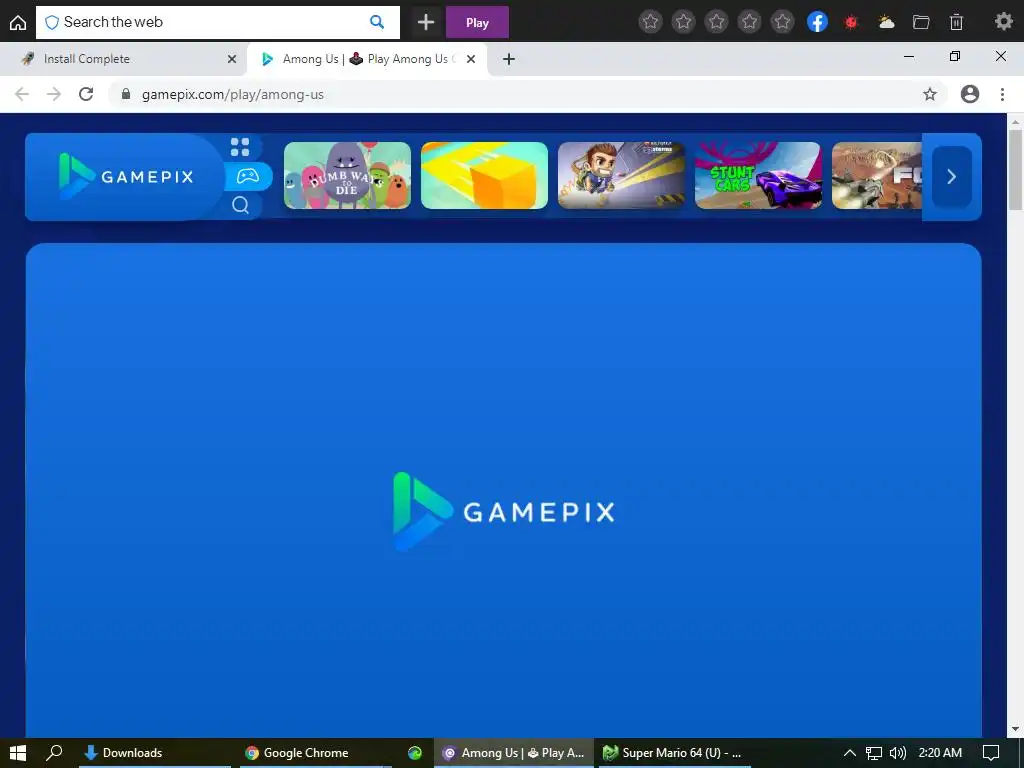Click the folder icon in top bar
This screenshot has width=1024, height=768.
pos(921,22)
